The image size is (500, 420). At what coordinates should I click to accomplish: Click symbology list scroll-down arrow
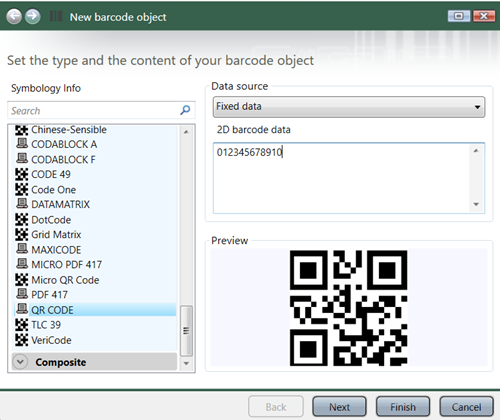[186, 363]
